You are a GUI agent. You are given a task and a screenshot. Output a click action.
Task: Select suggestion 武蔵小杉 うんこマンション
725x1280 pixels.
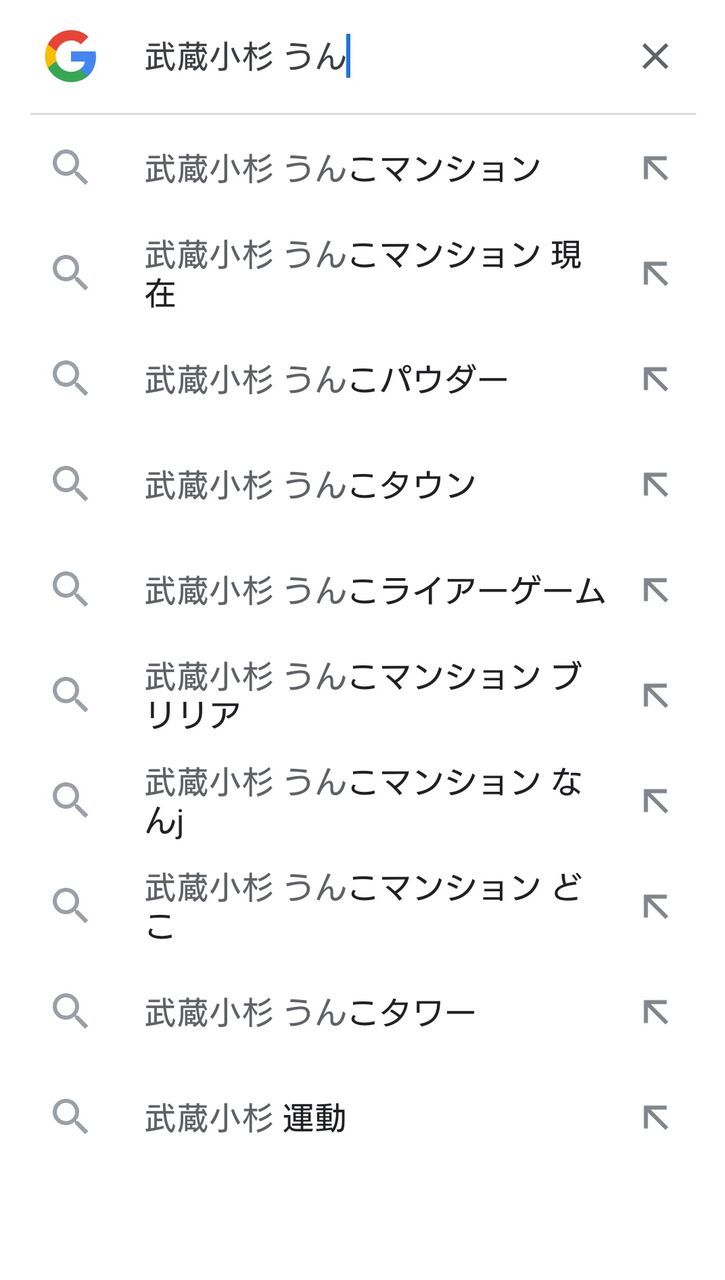342,169
